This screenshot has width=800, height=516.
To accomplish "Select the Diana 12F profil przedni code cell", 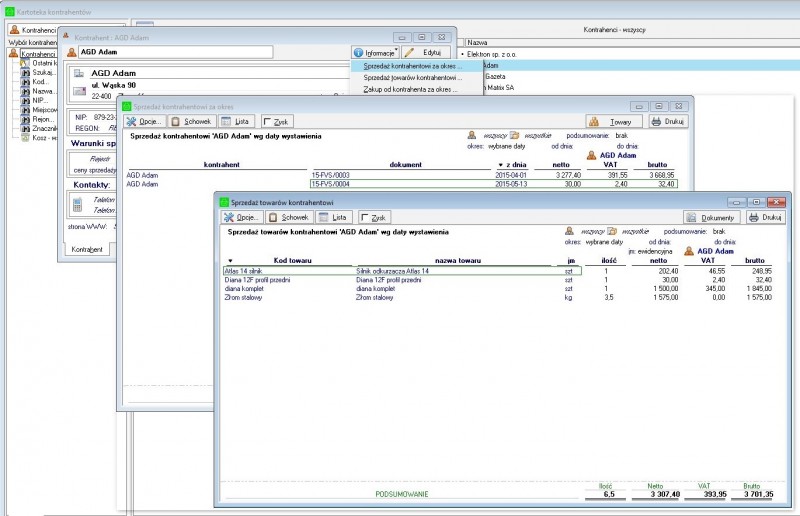I will [x=258, y=280].
